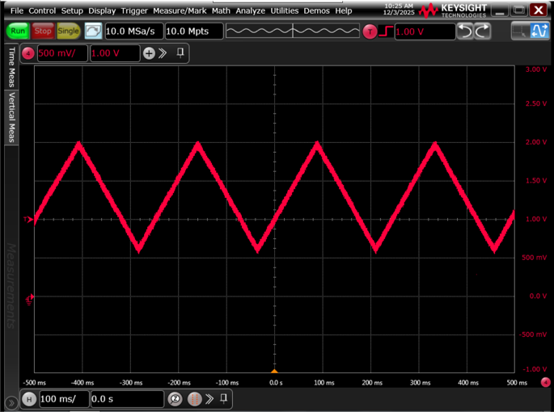Close the oscilloscope application
The width and height of the screenshot is (554, 412).
[538, 10]
